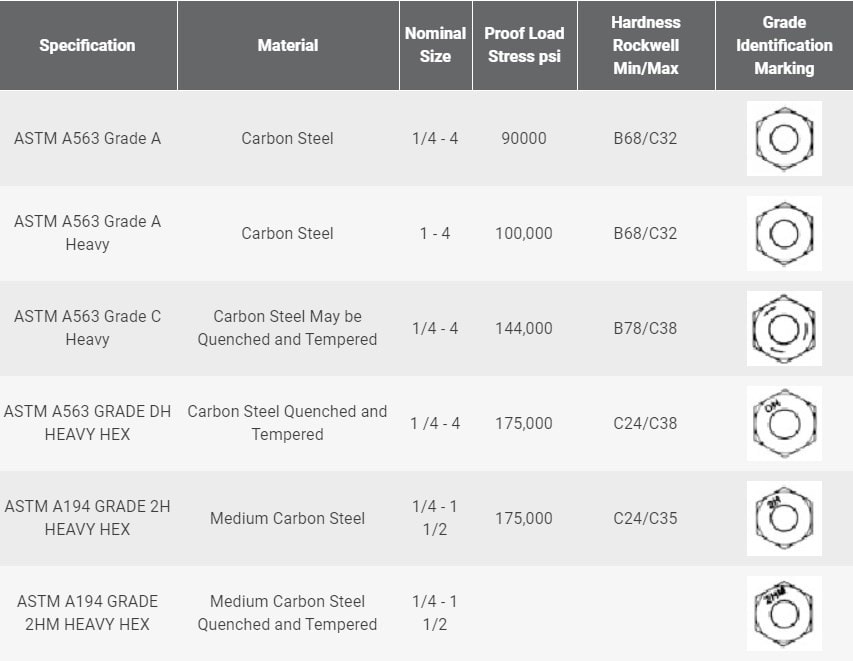Select the ASTM A563 Grade A specification cell
The height and width of the screenshot is (661, 853).
(x=87, y=138)
